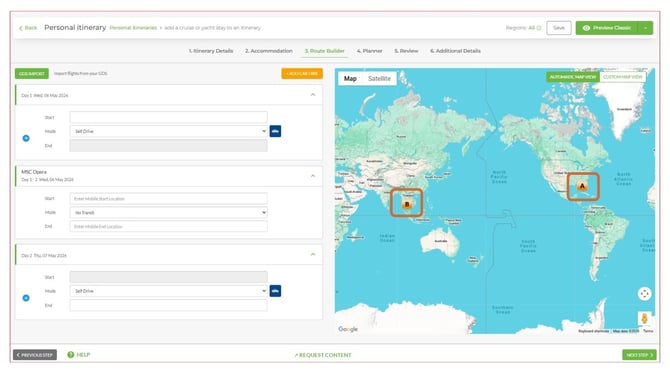Click the Previous Step button
670x372 pixels.
click(35, 355)
